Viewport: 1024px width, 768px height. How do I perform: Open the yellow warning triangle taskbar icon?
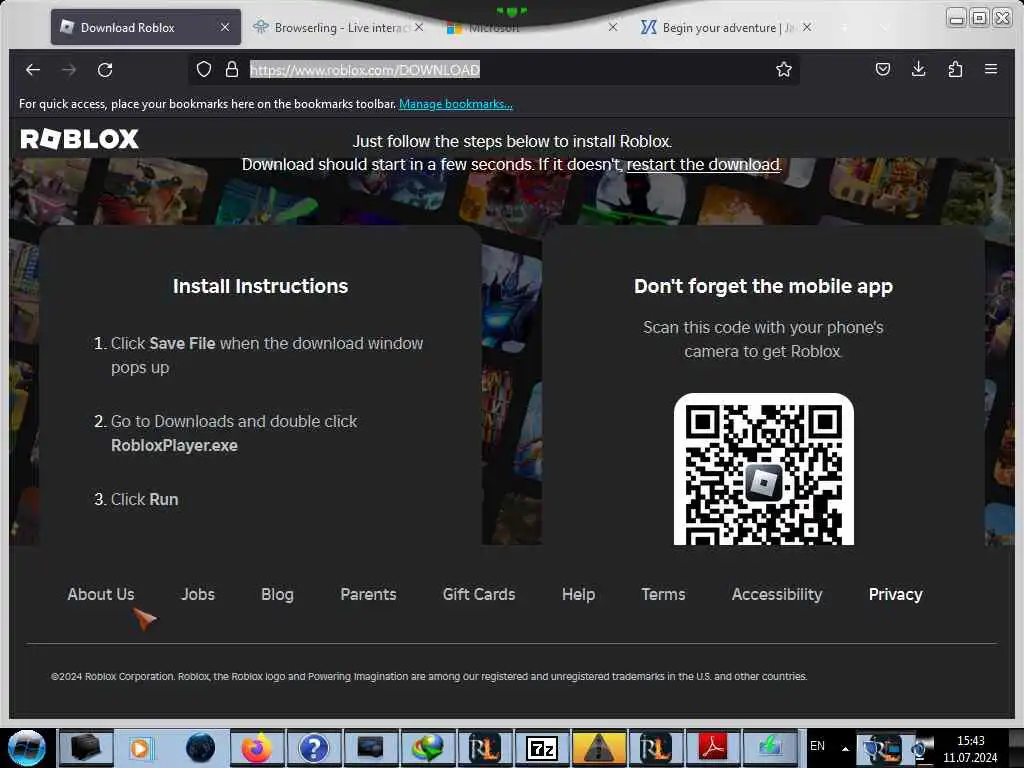(598, 748)
